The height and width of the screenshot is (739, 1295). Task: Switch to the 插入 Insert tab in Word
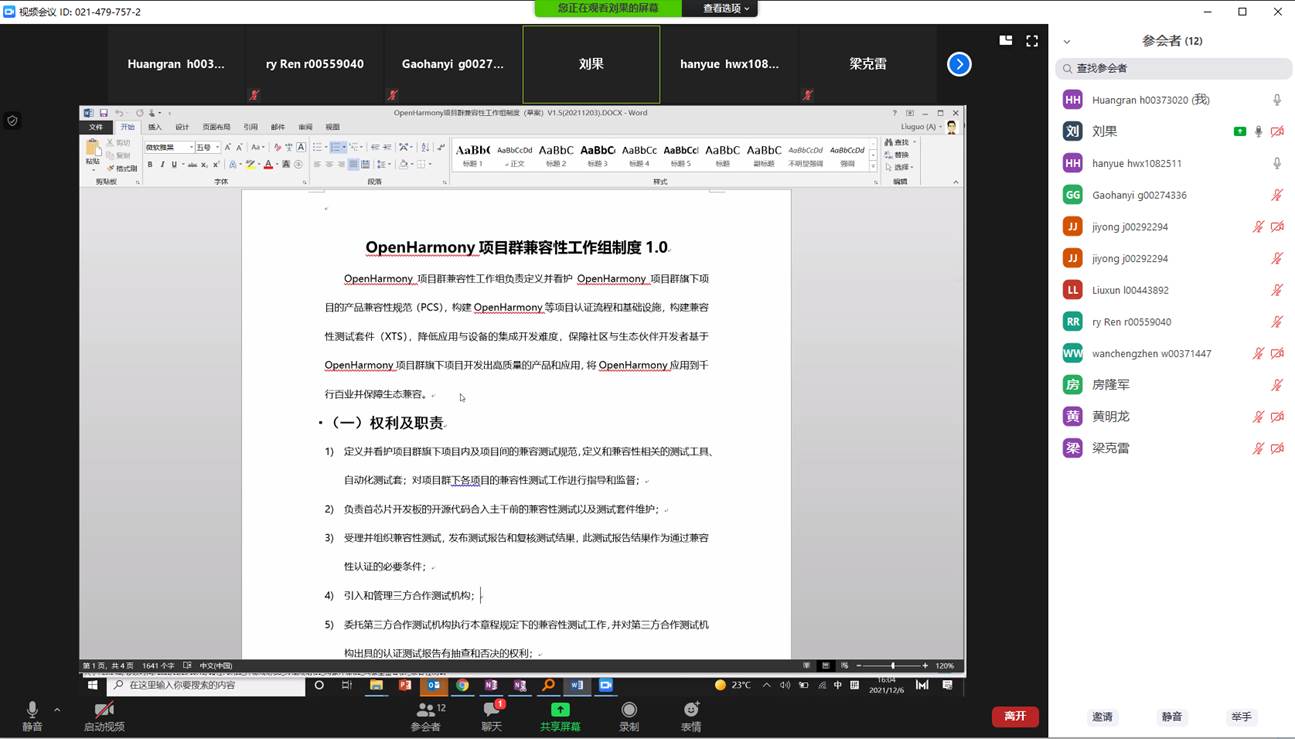pyautogui.click(x=155, y=127)
